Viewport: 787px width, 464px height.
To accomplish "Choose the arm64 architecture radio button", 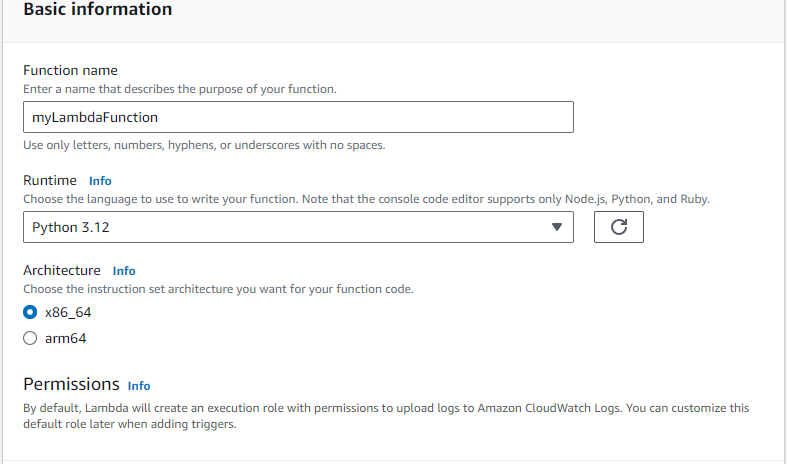I will [x=30, y=338].
